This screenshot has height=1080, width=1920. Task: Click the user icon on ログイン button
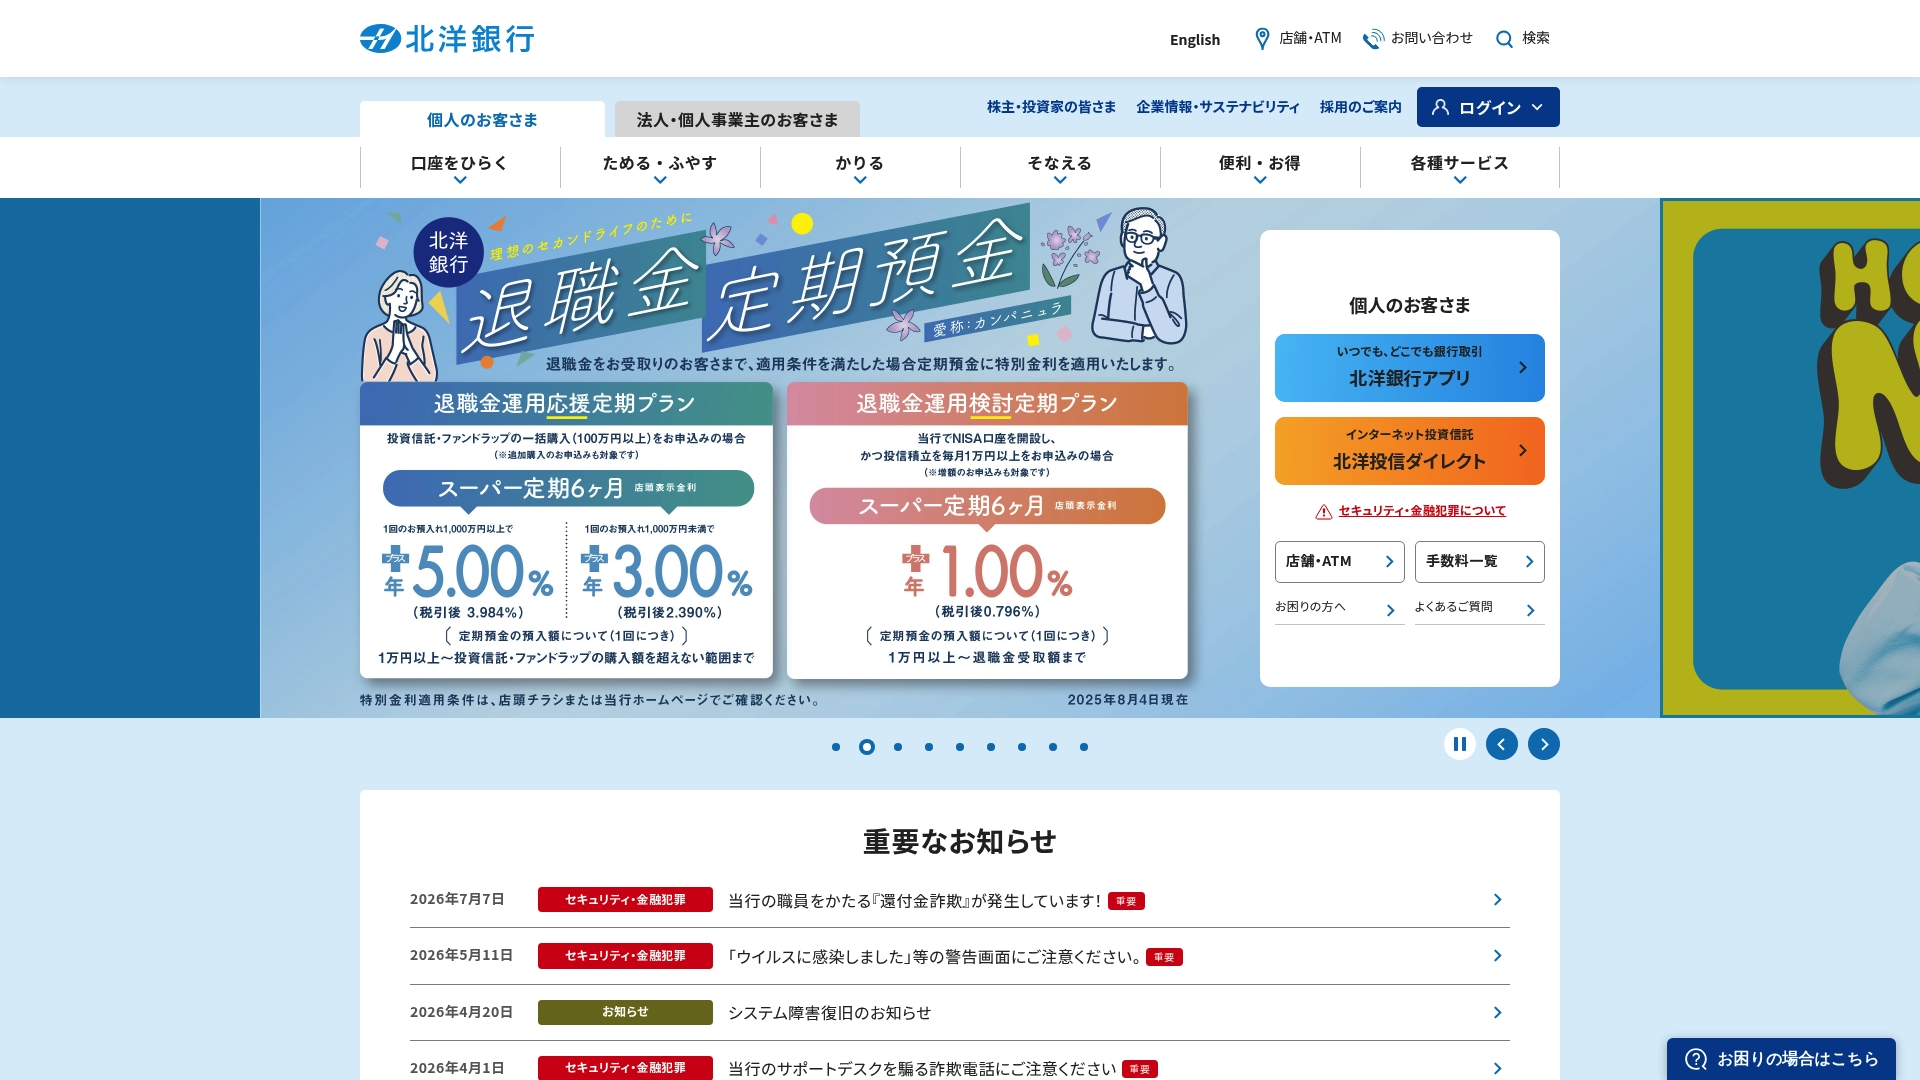coord(1440,107)
